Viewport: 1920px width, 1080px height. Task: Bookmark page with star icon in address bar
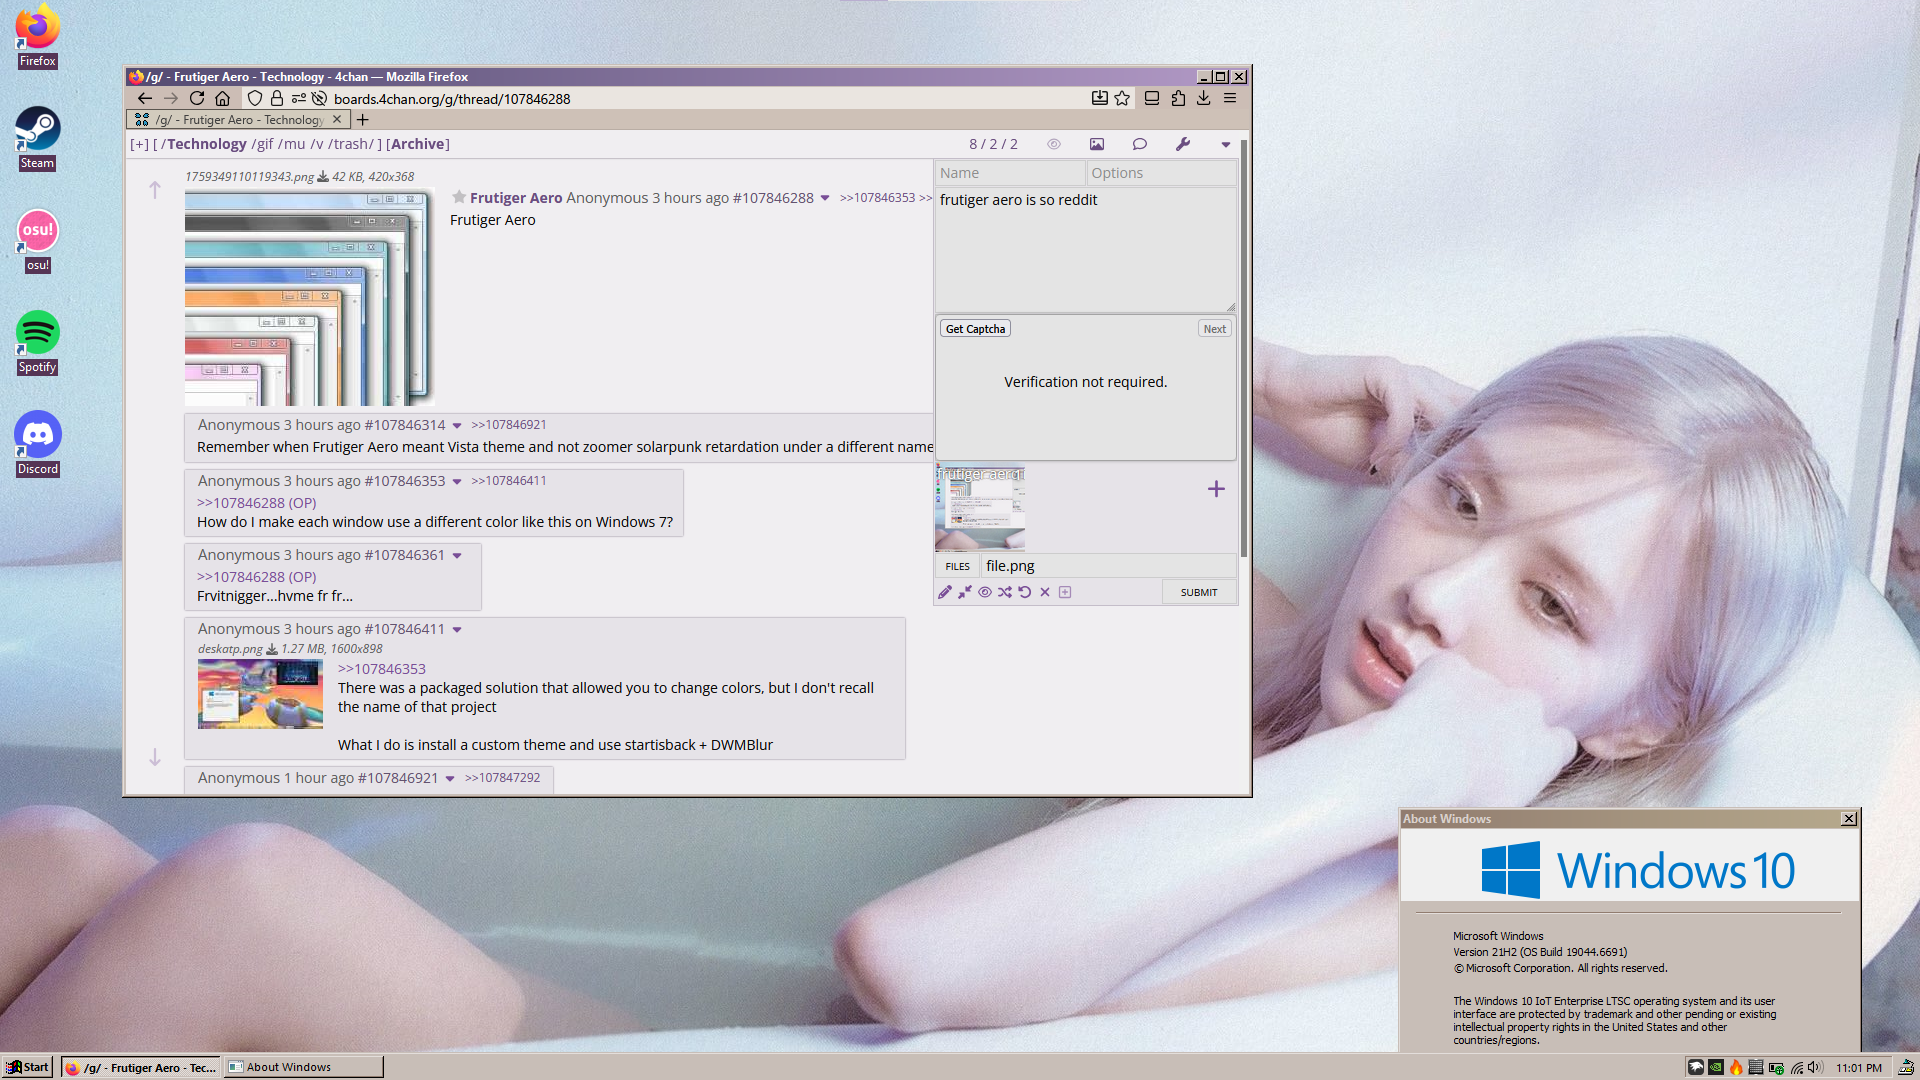[x=1122, y=98]
